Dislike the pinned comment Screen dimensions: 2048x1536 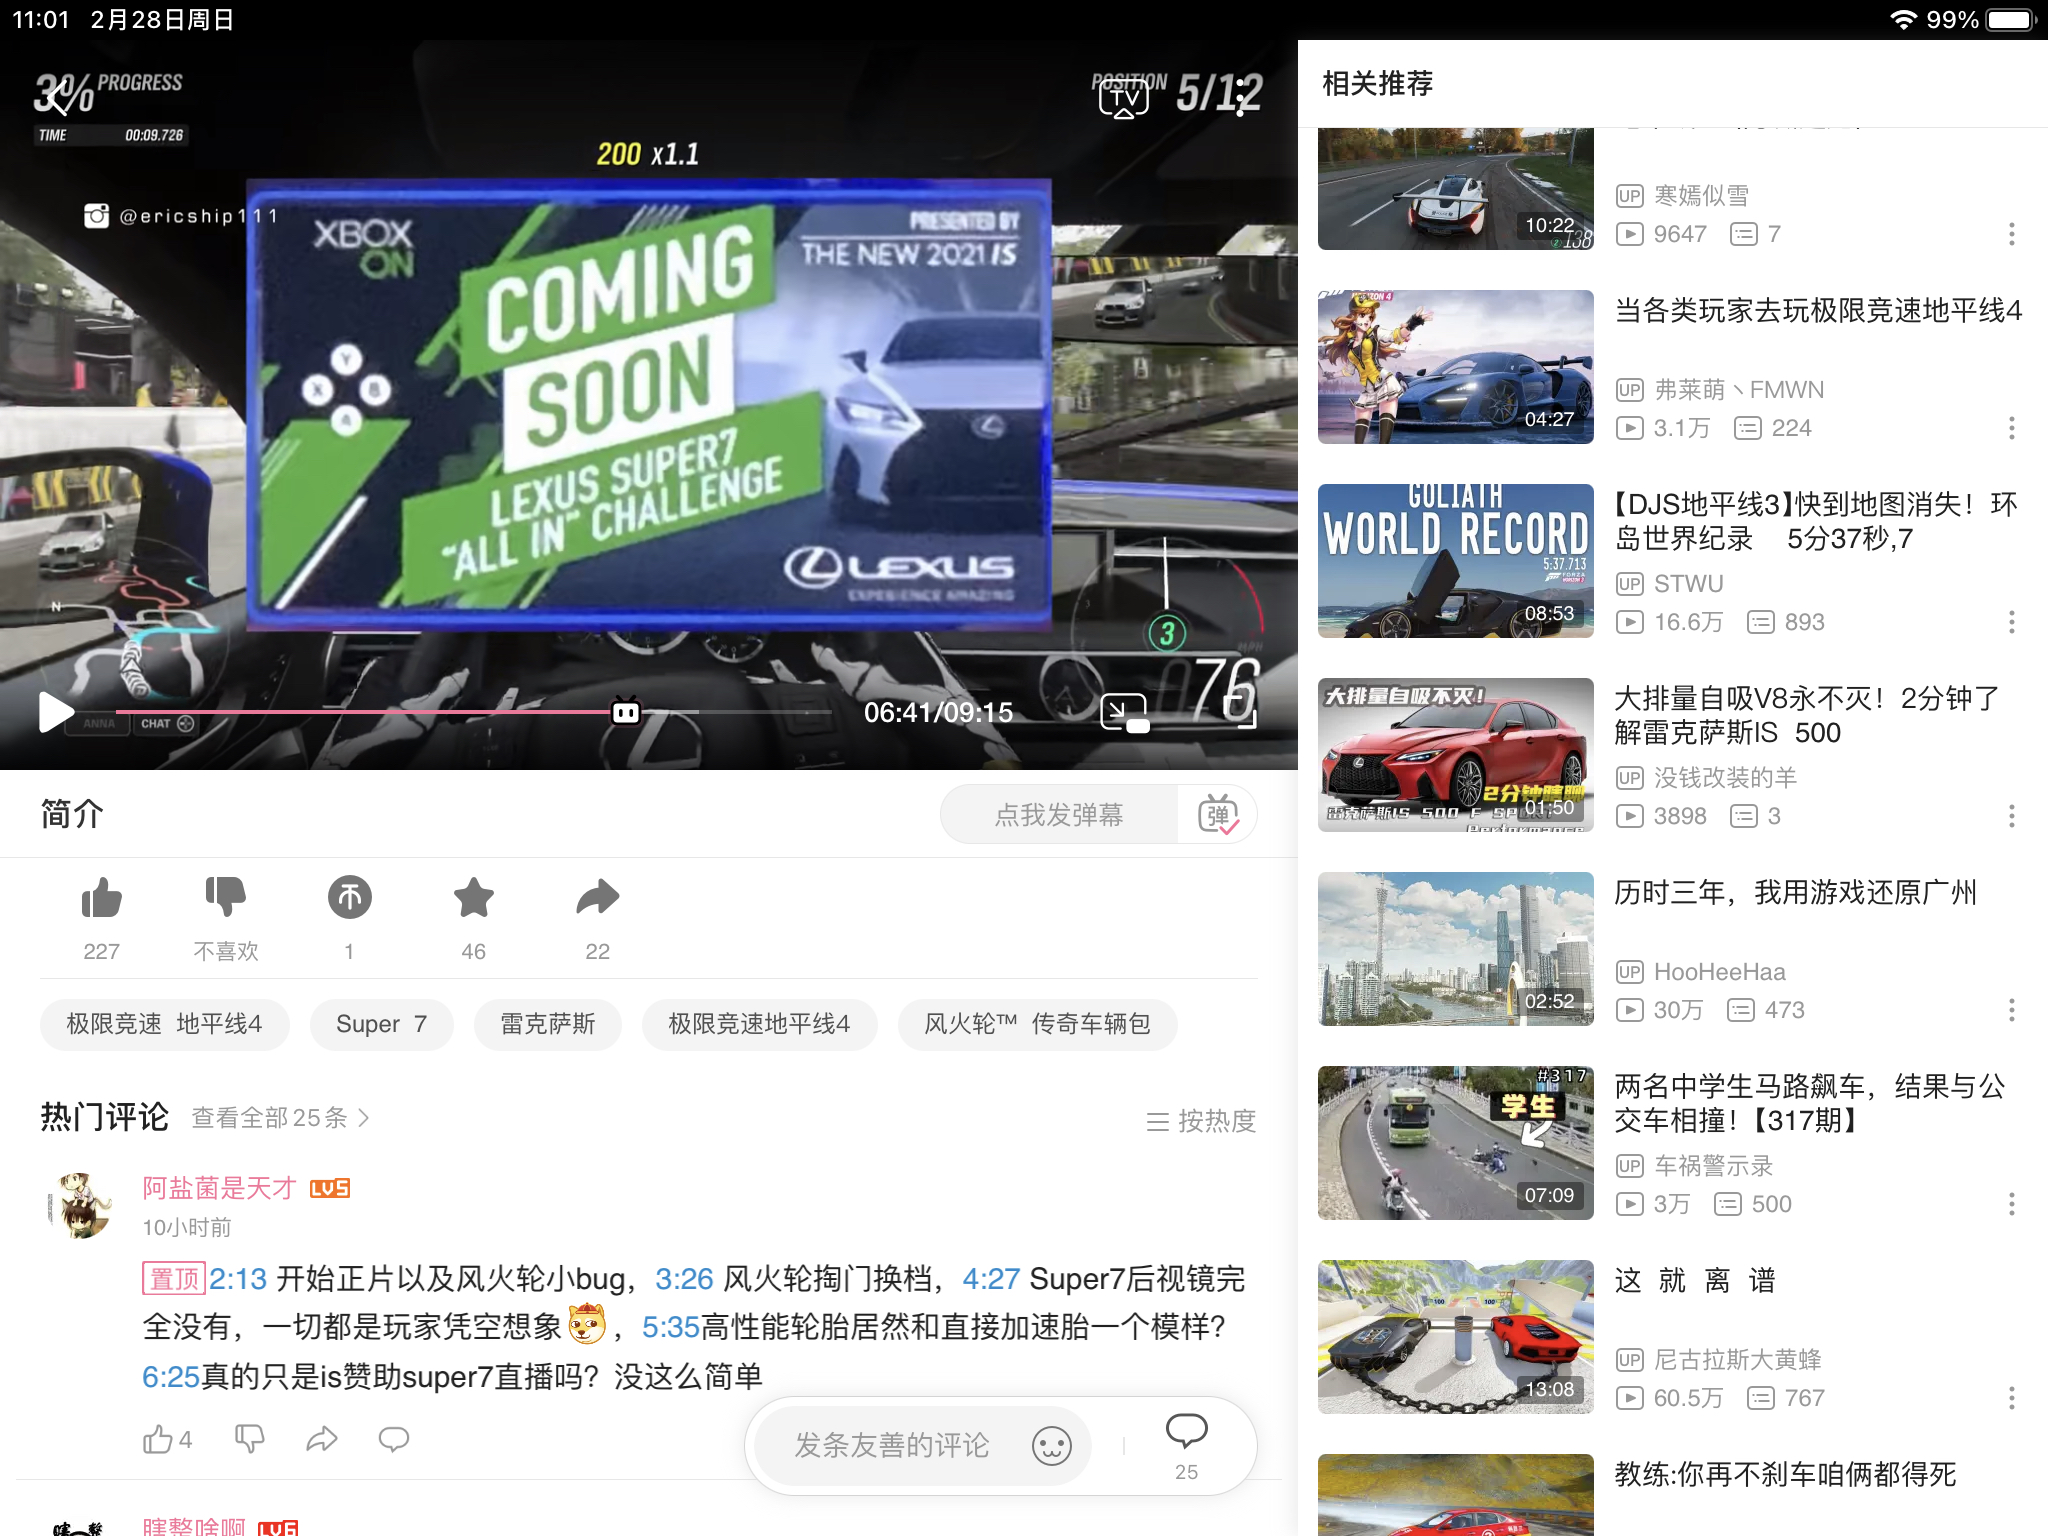[249, 1440]
